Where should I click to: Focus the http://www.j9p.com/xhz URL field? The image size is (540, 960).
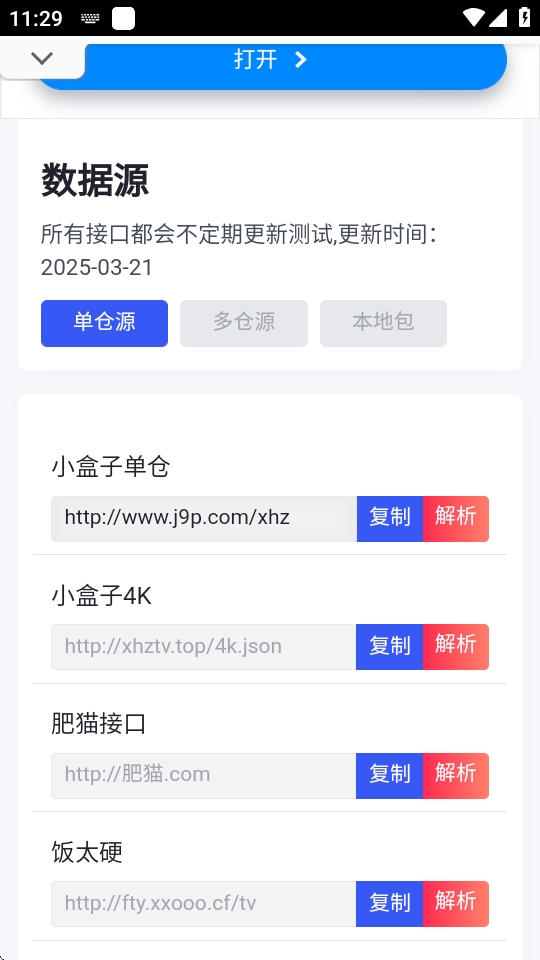coord(204,519)
